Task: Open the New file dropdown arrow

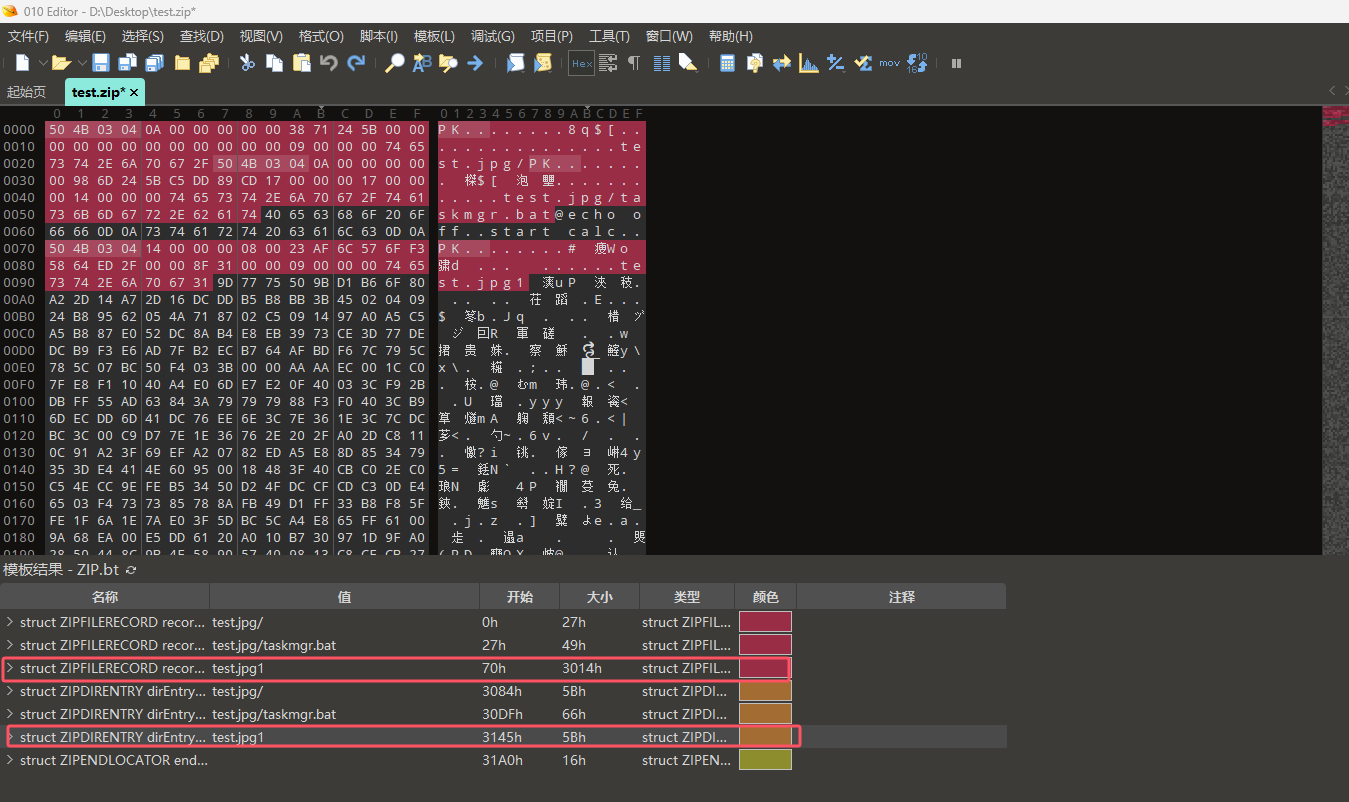Action: [x=42, y=63]
